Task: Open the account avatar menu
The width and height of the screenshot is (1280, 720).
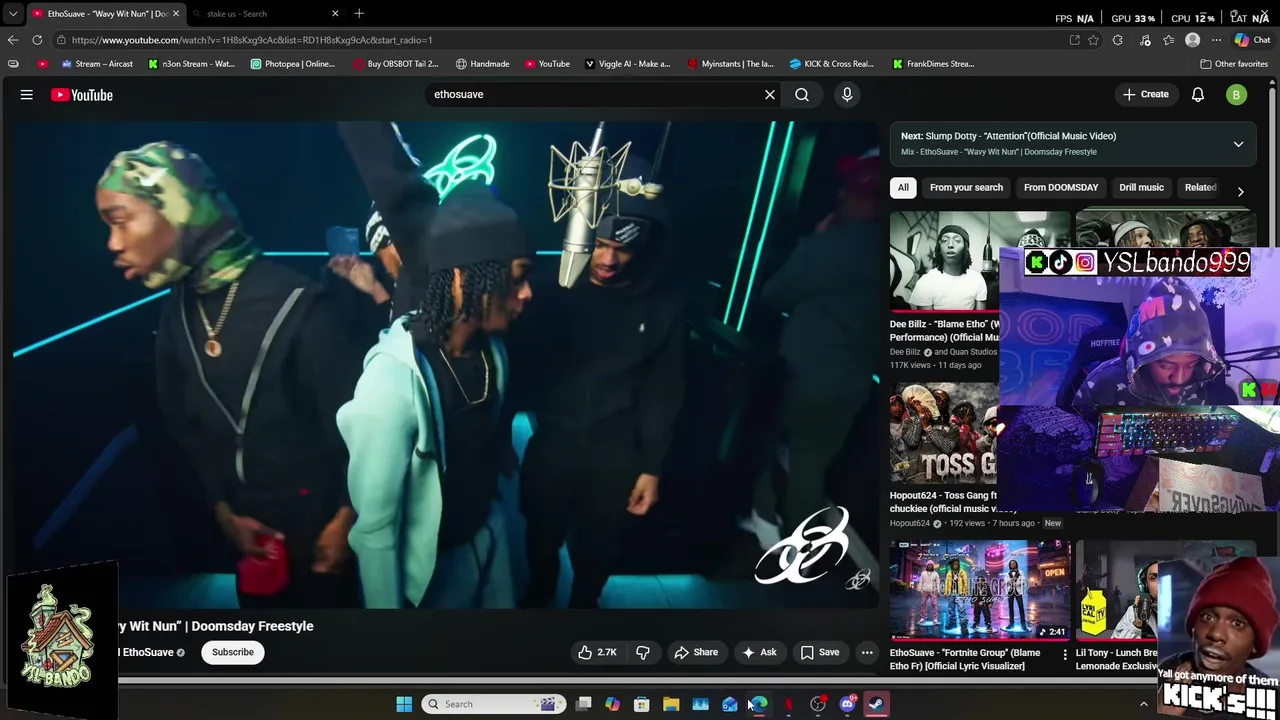Action: (1237, 95)
